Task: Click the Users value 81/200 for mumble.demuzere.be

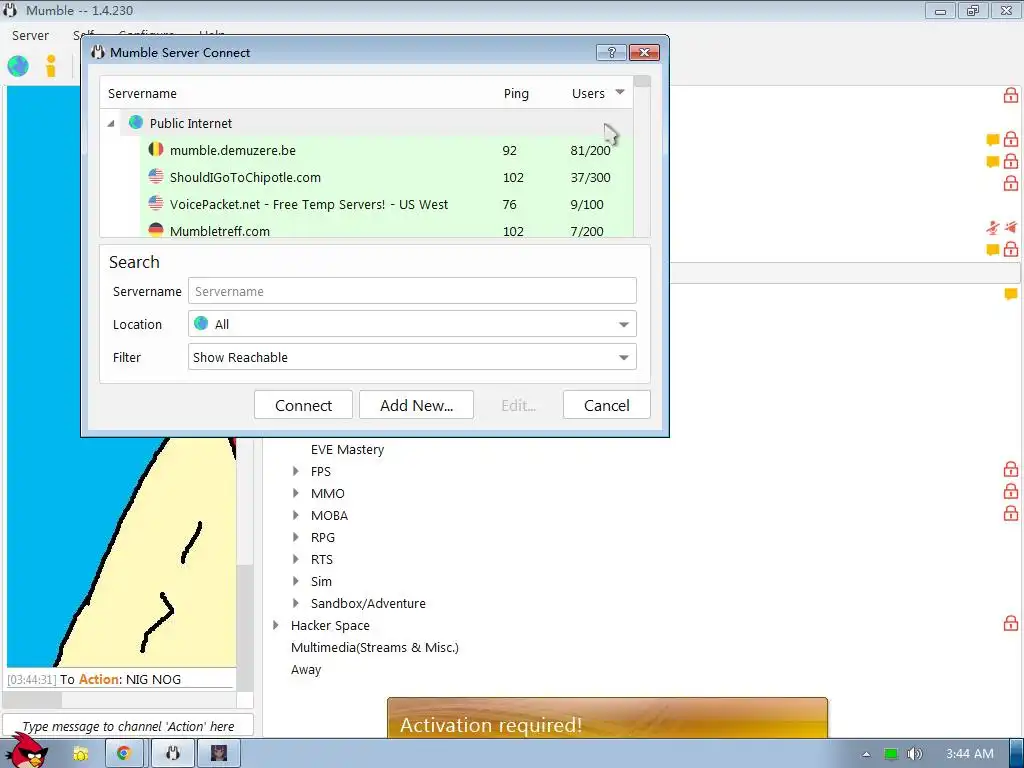Action: pos(590,150)
